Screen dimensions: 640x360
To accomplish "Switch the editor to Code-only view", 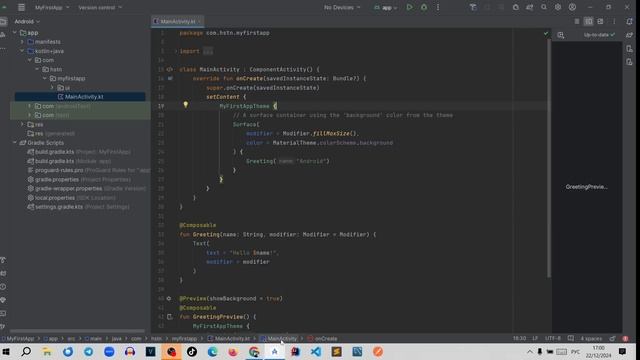I will 577,21.
